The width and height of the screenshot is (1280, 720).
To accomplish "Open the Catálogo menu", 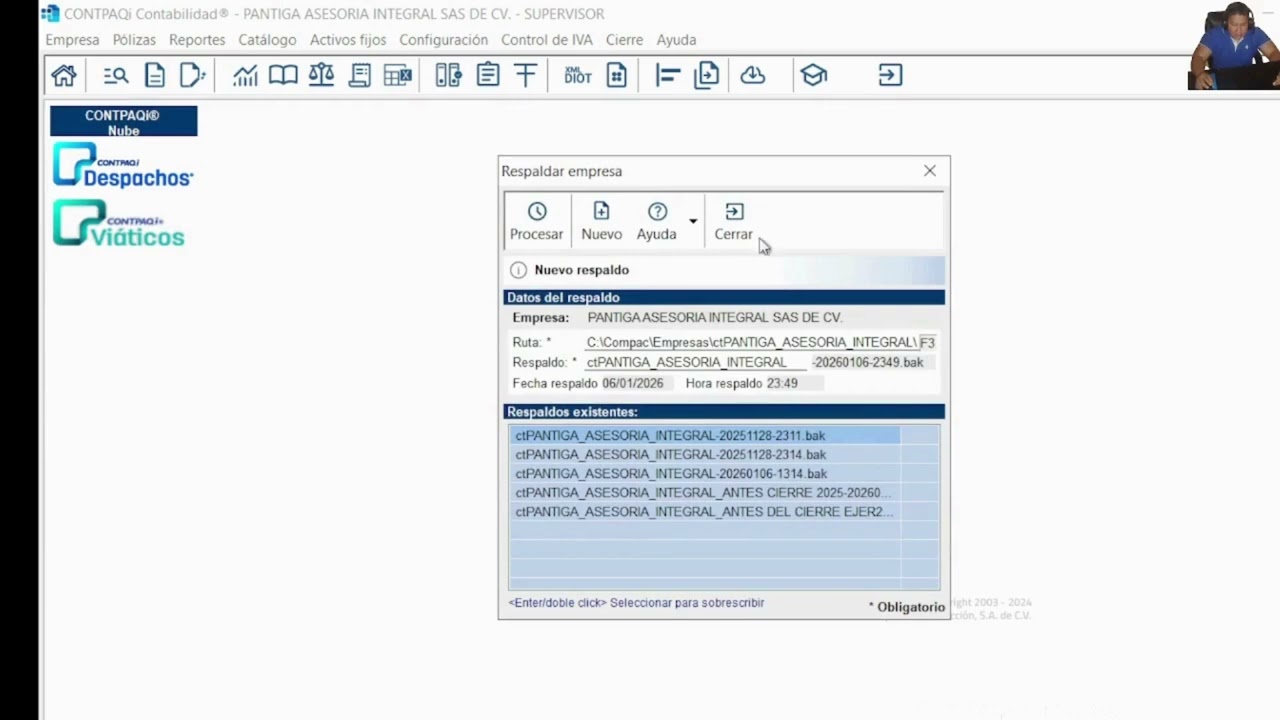I will coord(267,40).
